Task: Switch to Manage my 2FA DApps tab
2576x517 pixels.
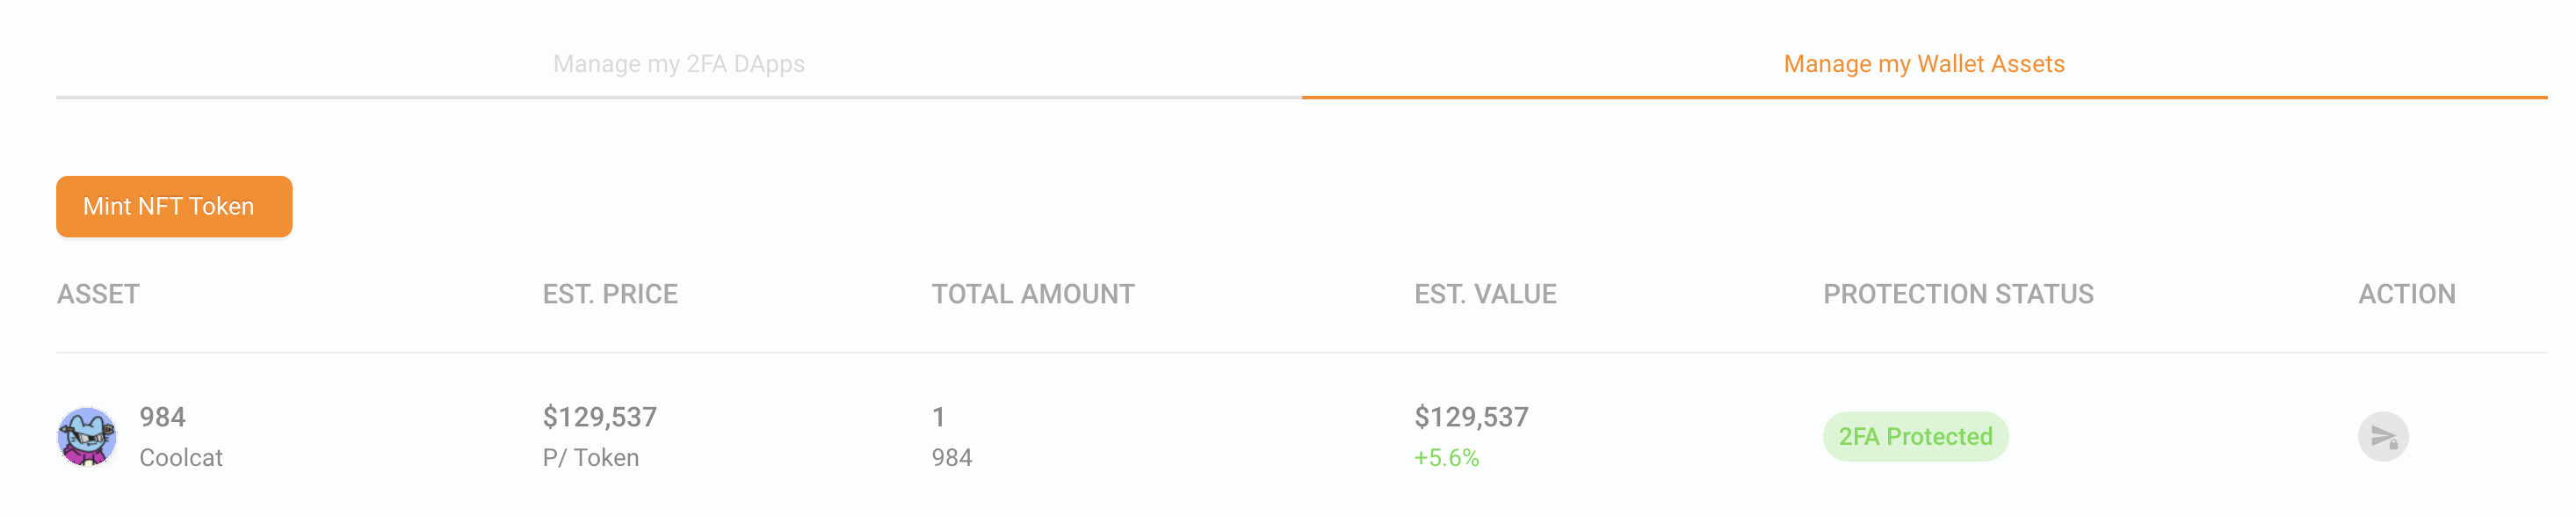Action: coord(679,64)
